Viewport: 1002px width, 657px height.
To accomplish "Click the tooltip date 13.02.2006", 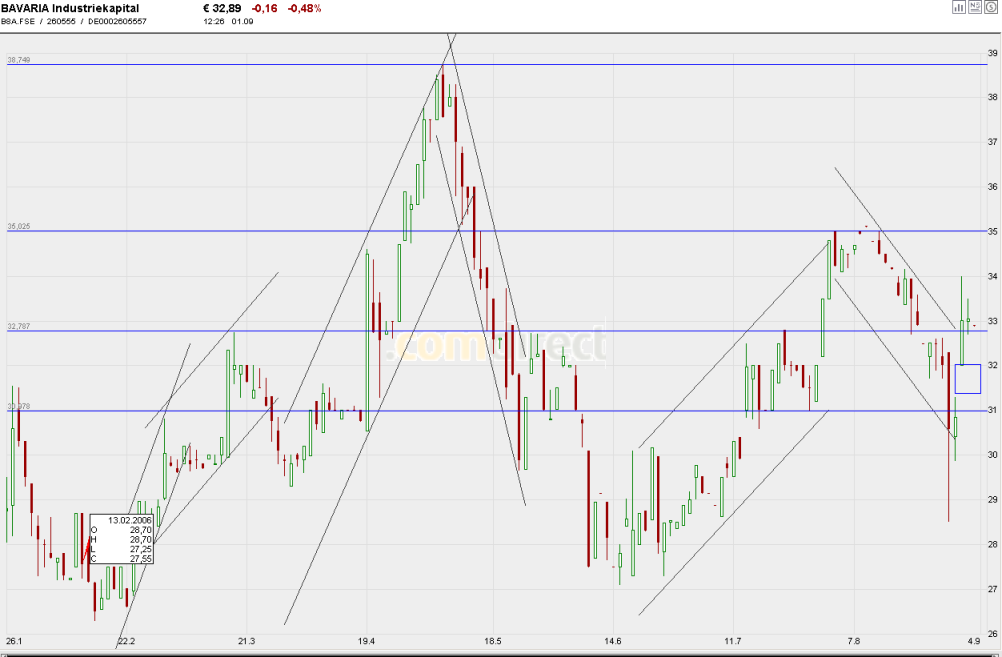I will point(130,520).
